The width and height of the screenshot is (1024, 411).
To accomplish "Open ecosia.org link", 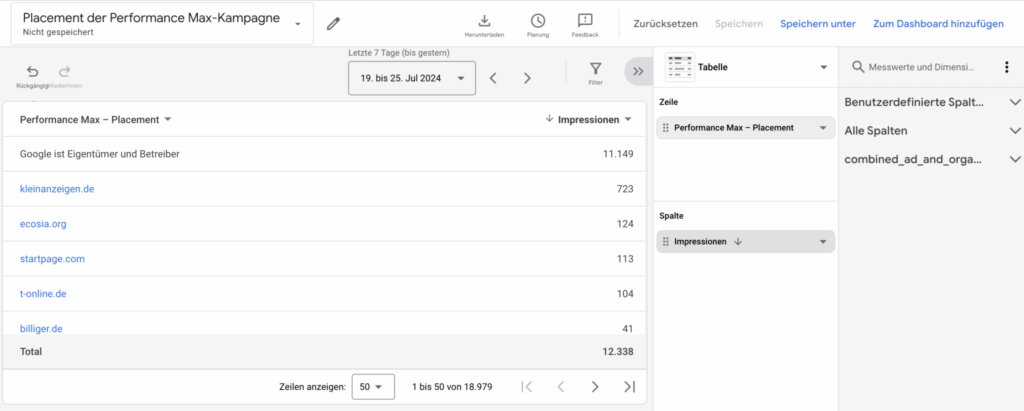I will pos(43,223).
